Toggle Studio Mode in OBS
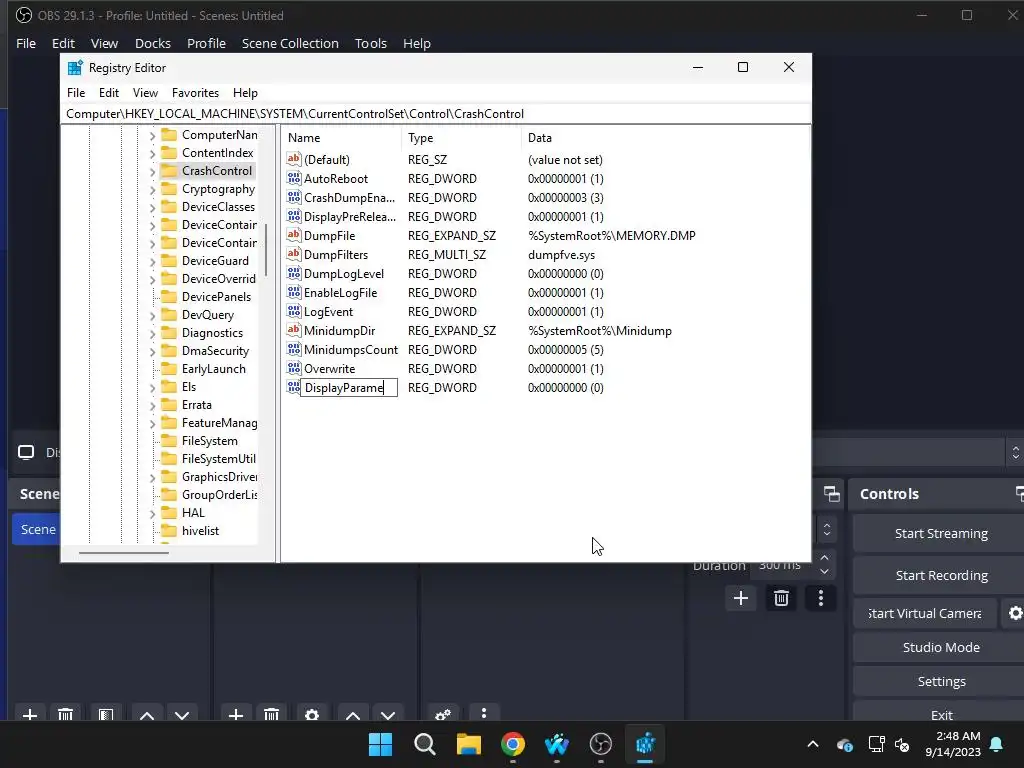 (x=941, y=647)
